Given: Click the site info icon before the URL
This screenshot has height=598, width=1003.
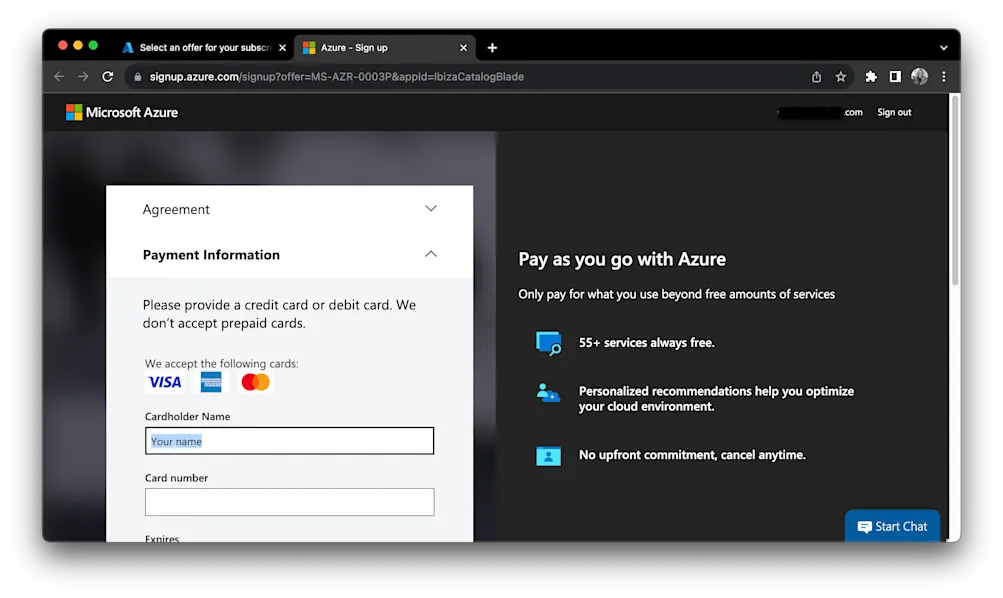Looking at the screenshot, I should tap(136, 76).
